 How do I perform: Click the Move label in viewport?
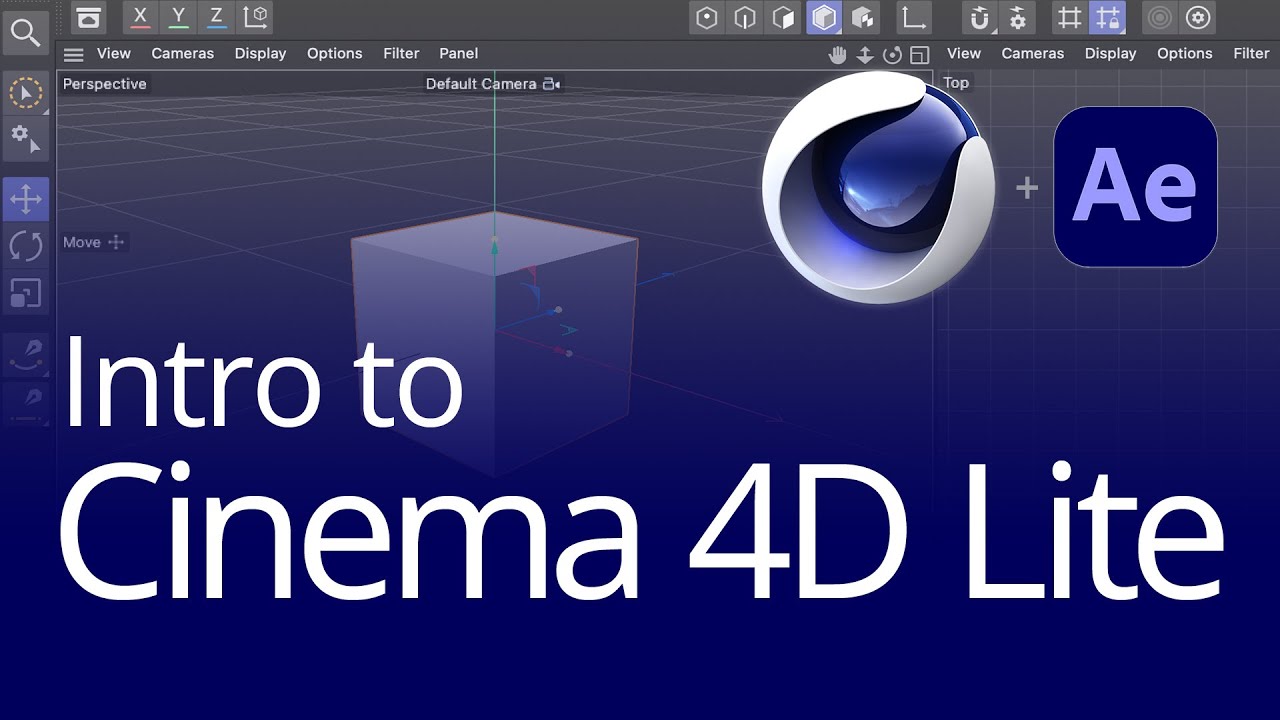pos(82,242)
